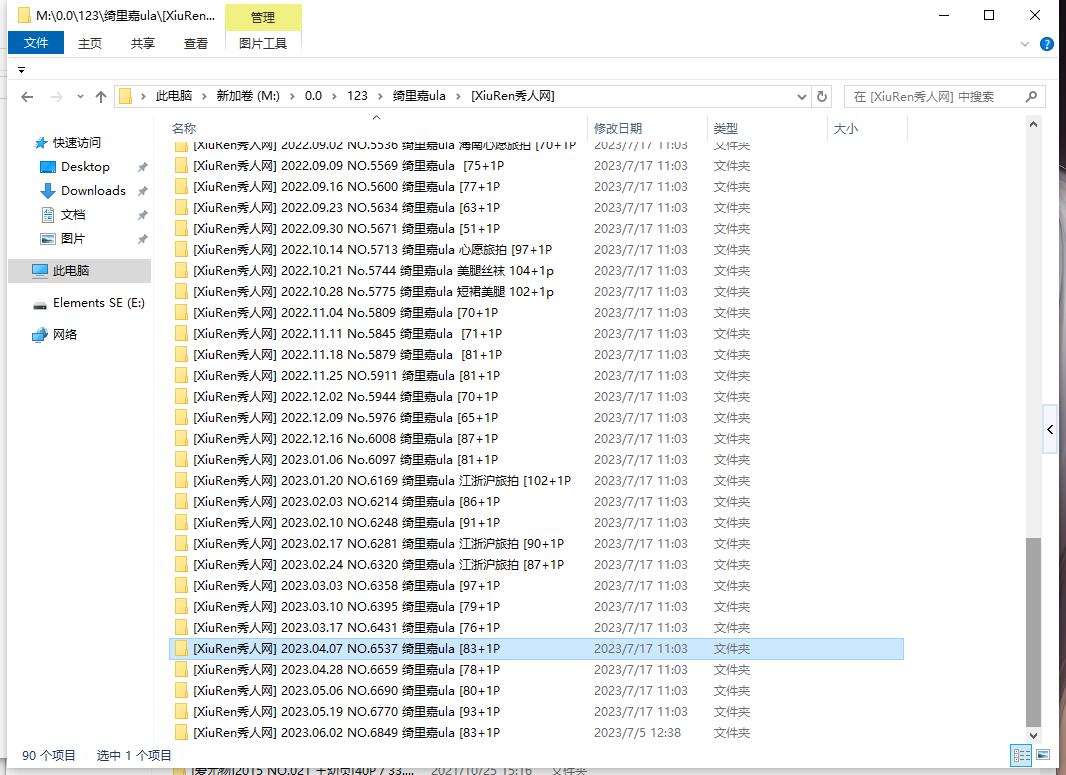Viewport: 1066px width, 775px height.
Task: Expand the address bar history dropdown
Action: [802, 97]
